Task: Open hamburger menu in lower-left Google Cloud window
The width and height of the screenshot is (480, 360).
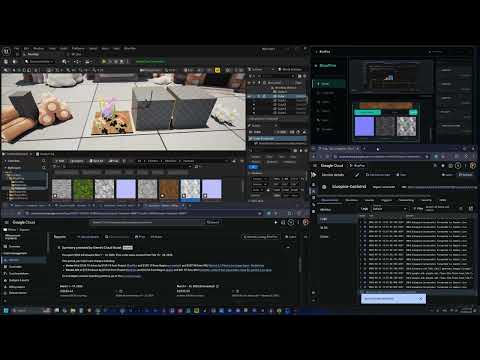Action: click(6, 222)
